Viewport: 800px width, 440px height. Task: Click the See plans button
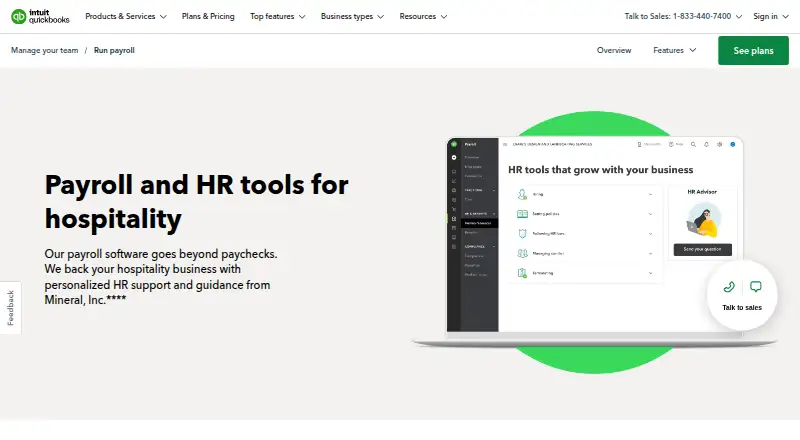(x=753, y=51)
